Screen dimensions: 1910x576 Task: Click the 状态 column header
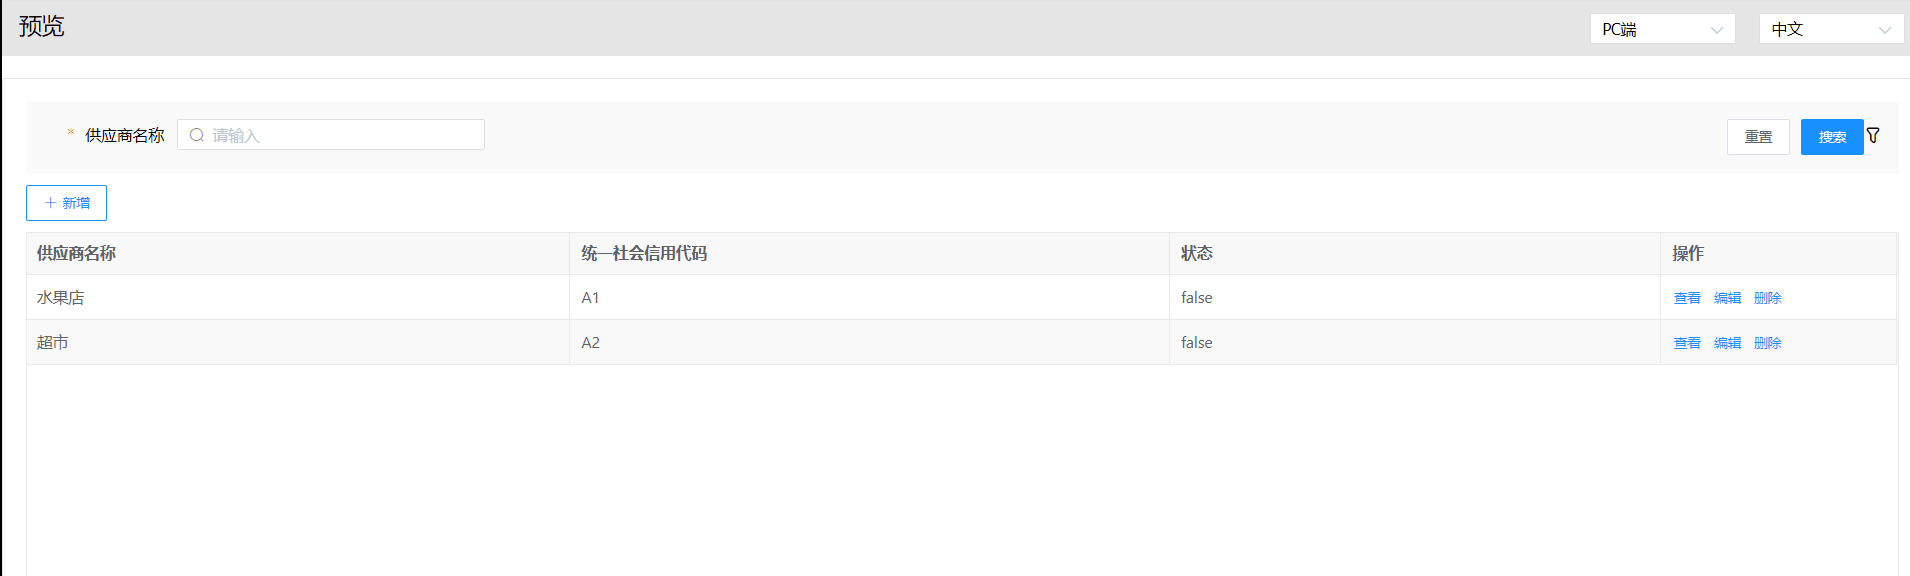click(1196, 254)
